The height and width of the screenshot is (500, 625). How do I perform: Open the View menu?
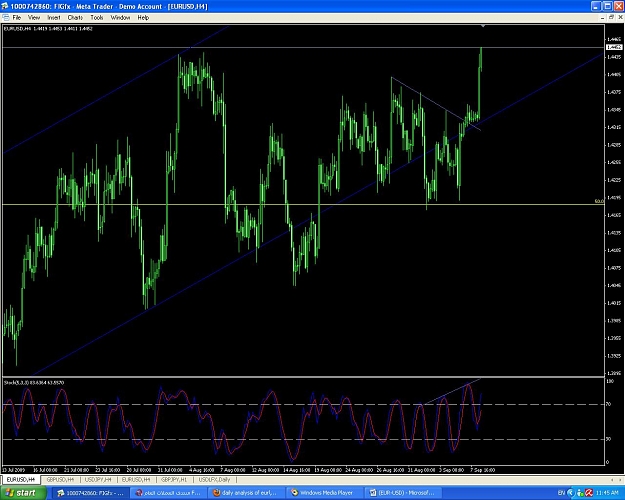tap(34, 18)
